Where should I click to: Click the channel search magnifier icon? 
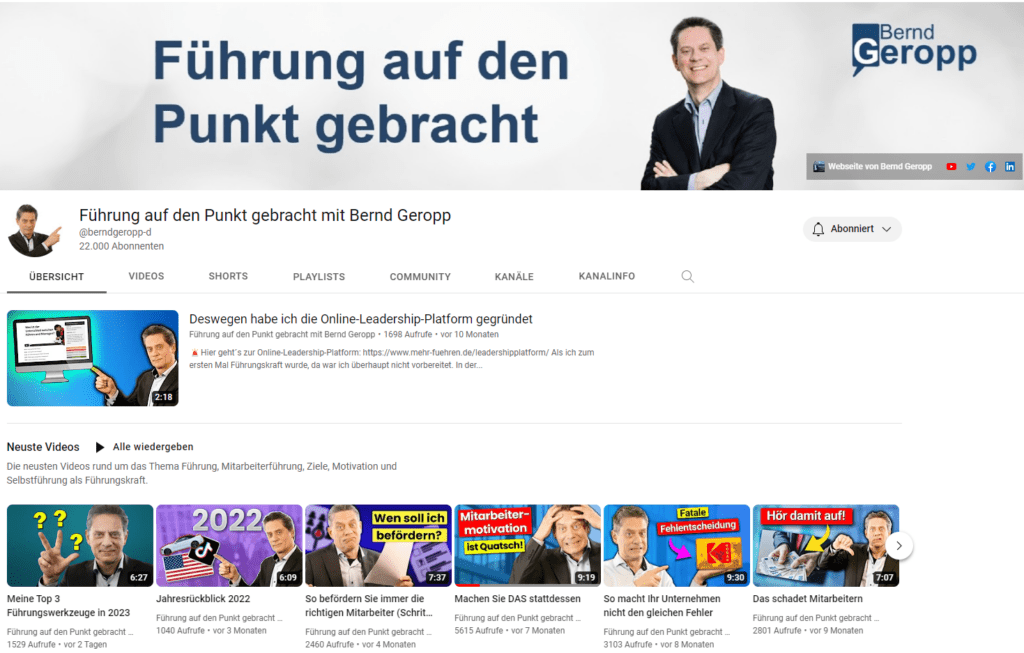click(688, 276)
